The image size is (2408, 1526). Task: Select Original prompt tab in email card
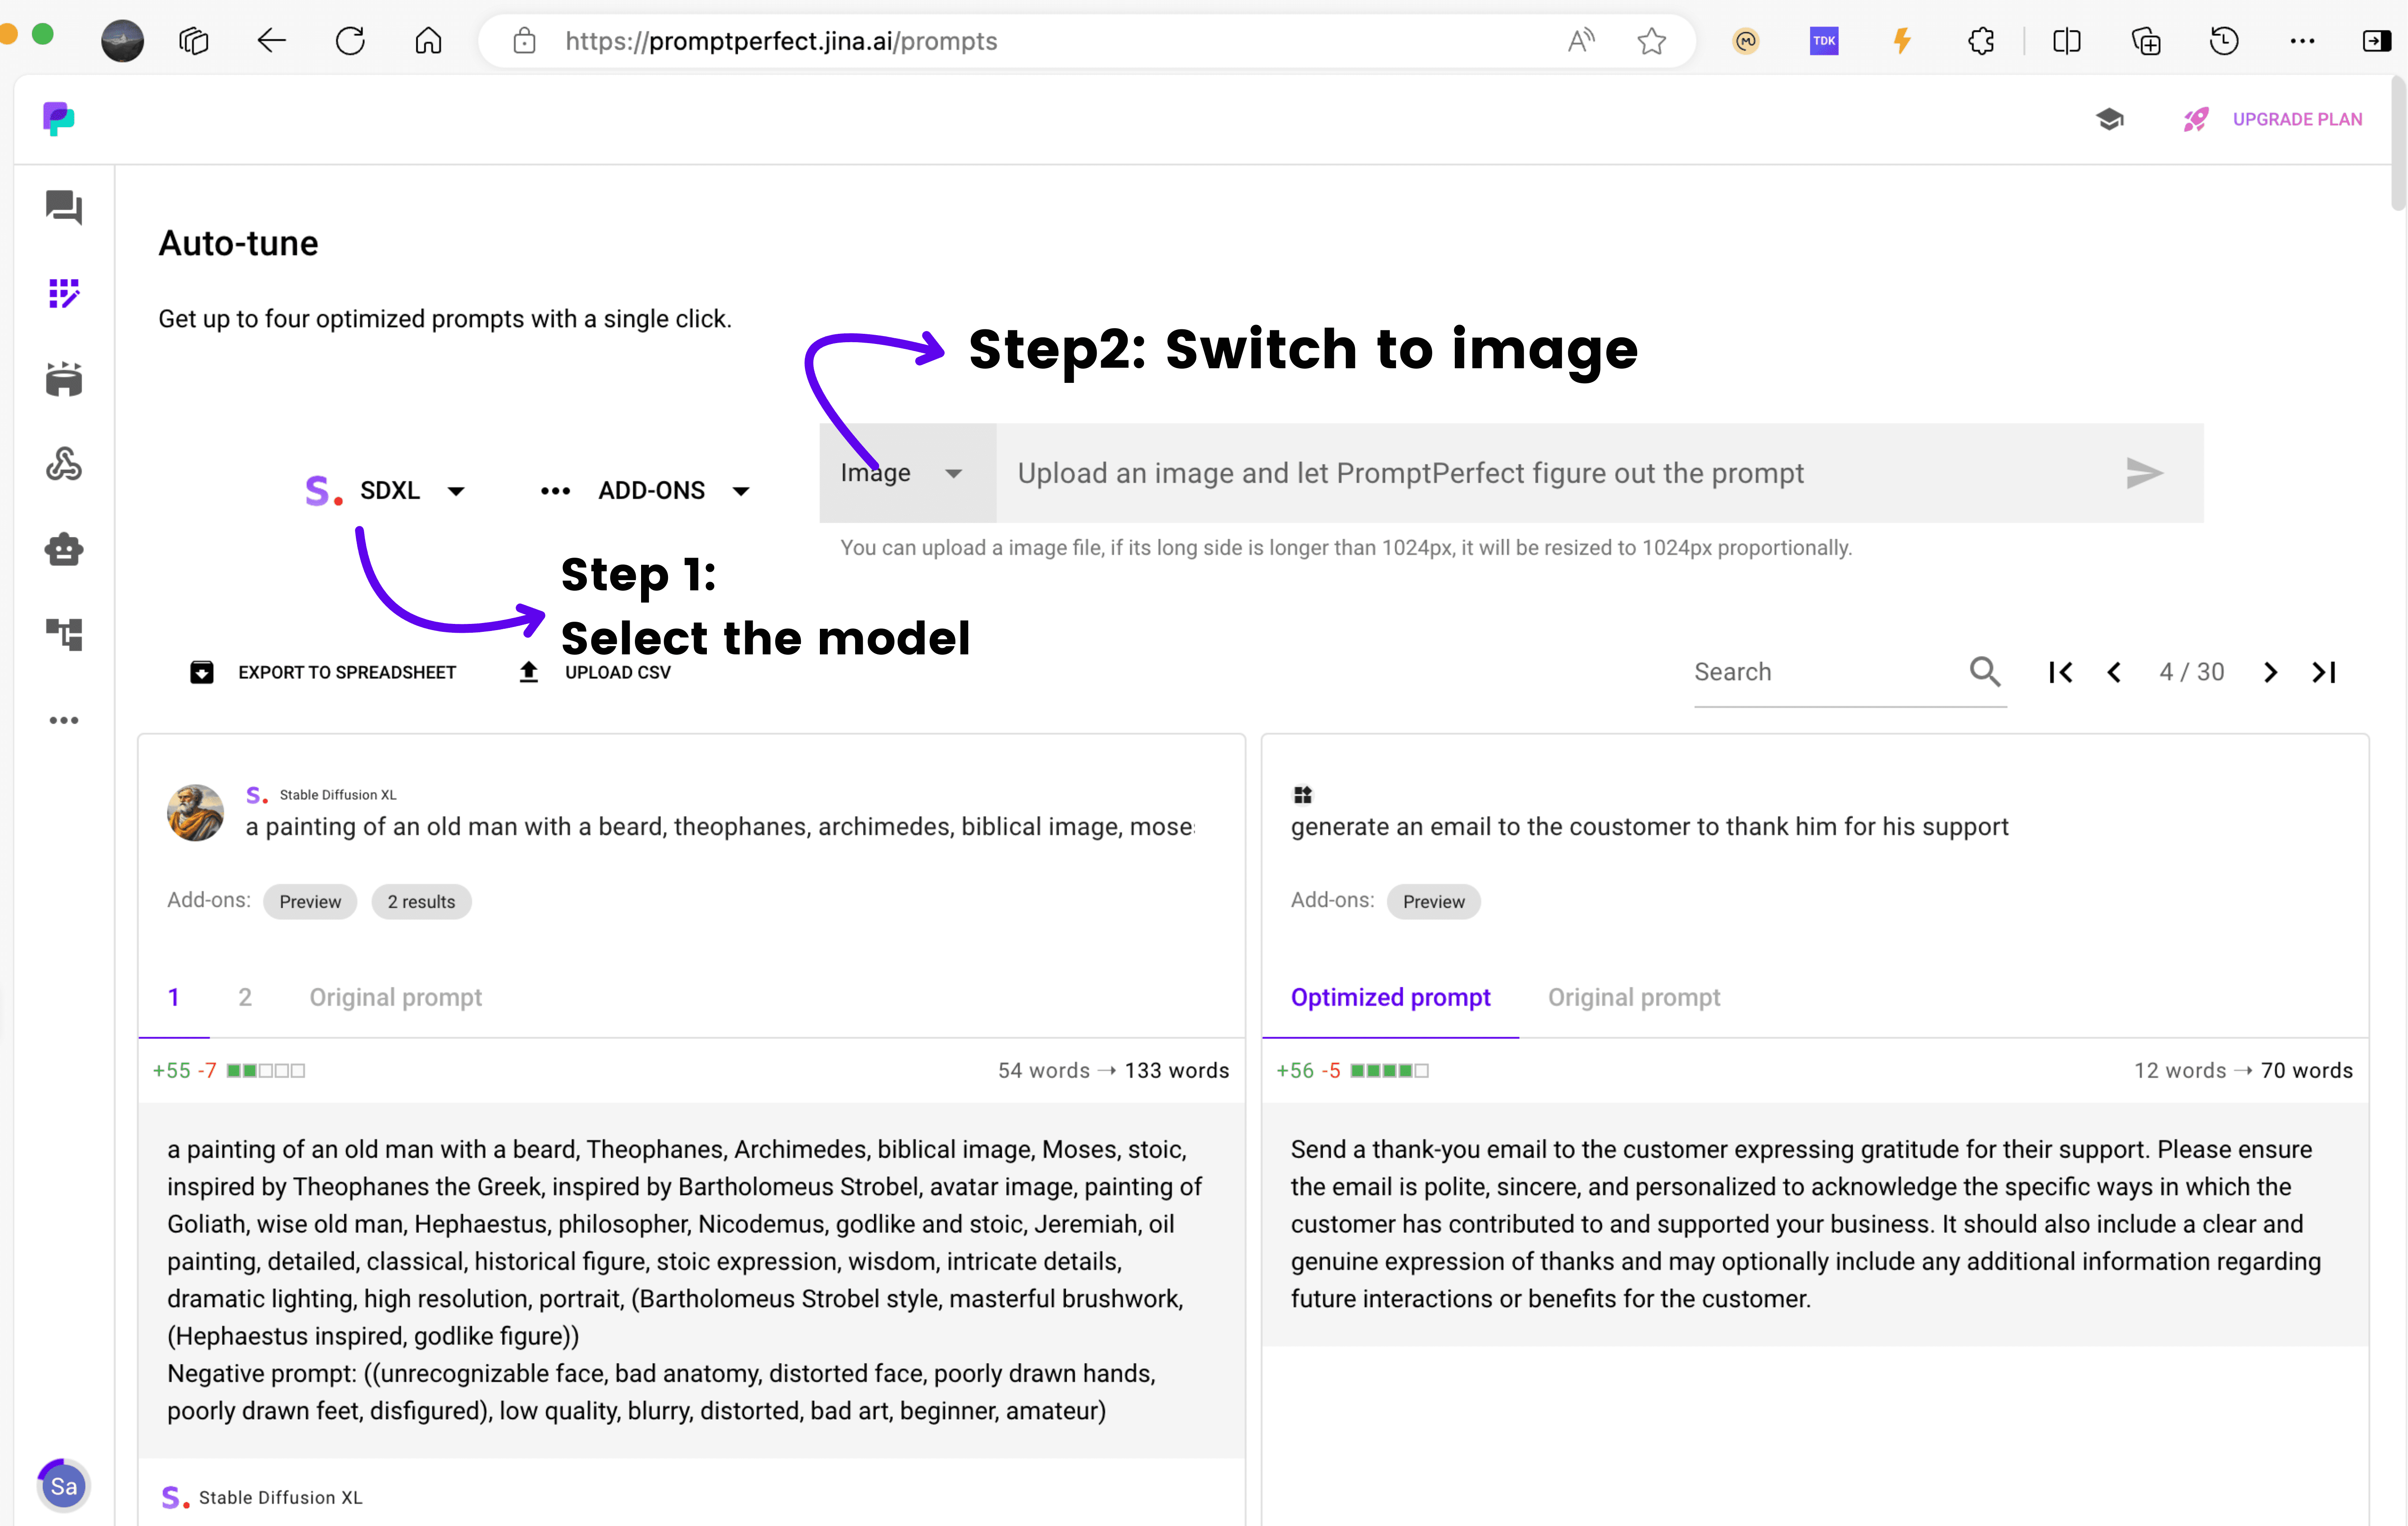(1633, 997)
